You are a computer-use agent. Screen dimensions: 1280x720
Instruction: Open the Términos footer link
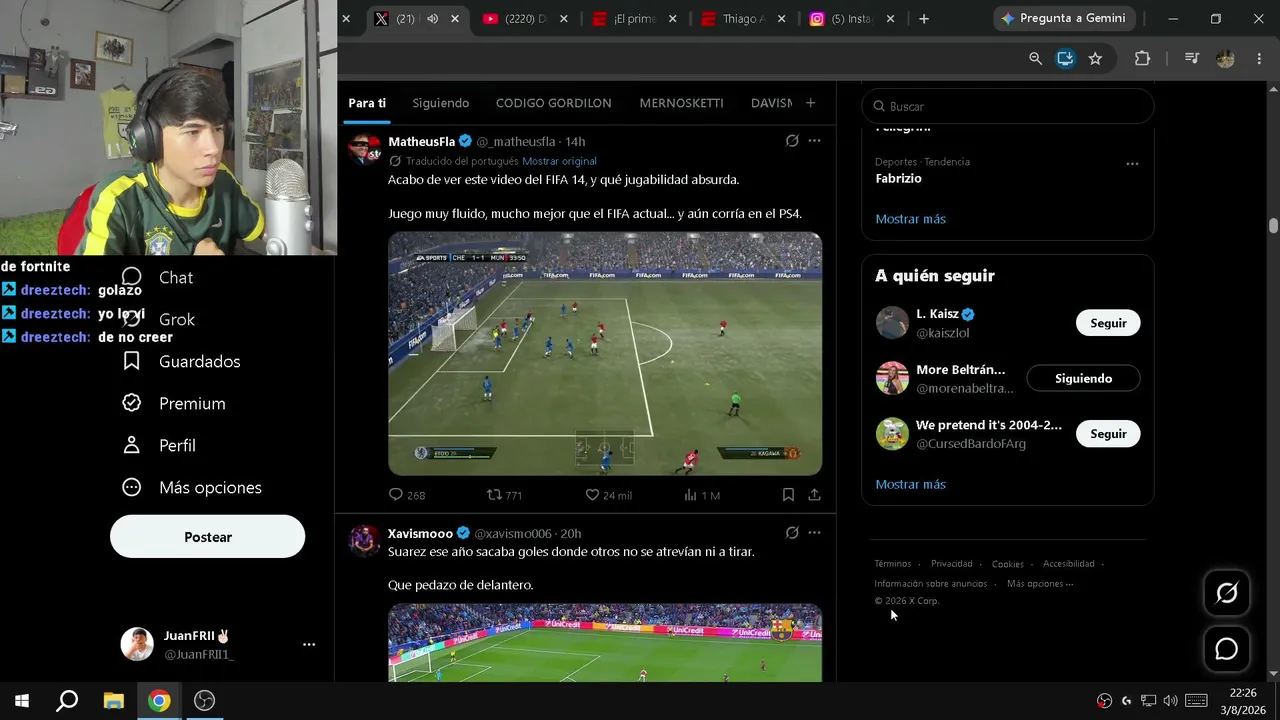point(893,564)
